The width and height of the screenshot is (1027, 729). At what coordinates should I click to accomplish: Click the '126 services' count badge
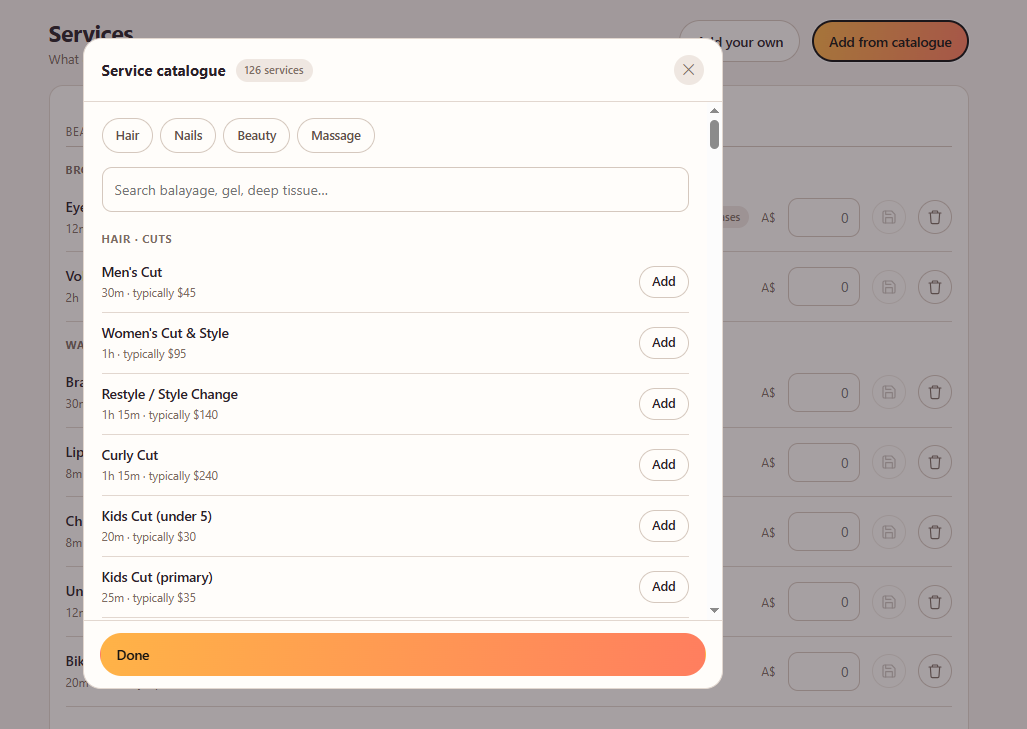(274, 70)
